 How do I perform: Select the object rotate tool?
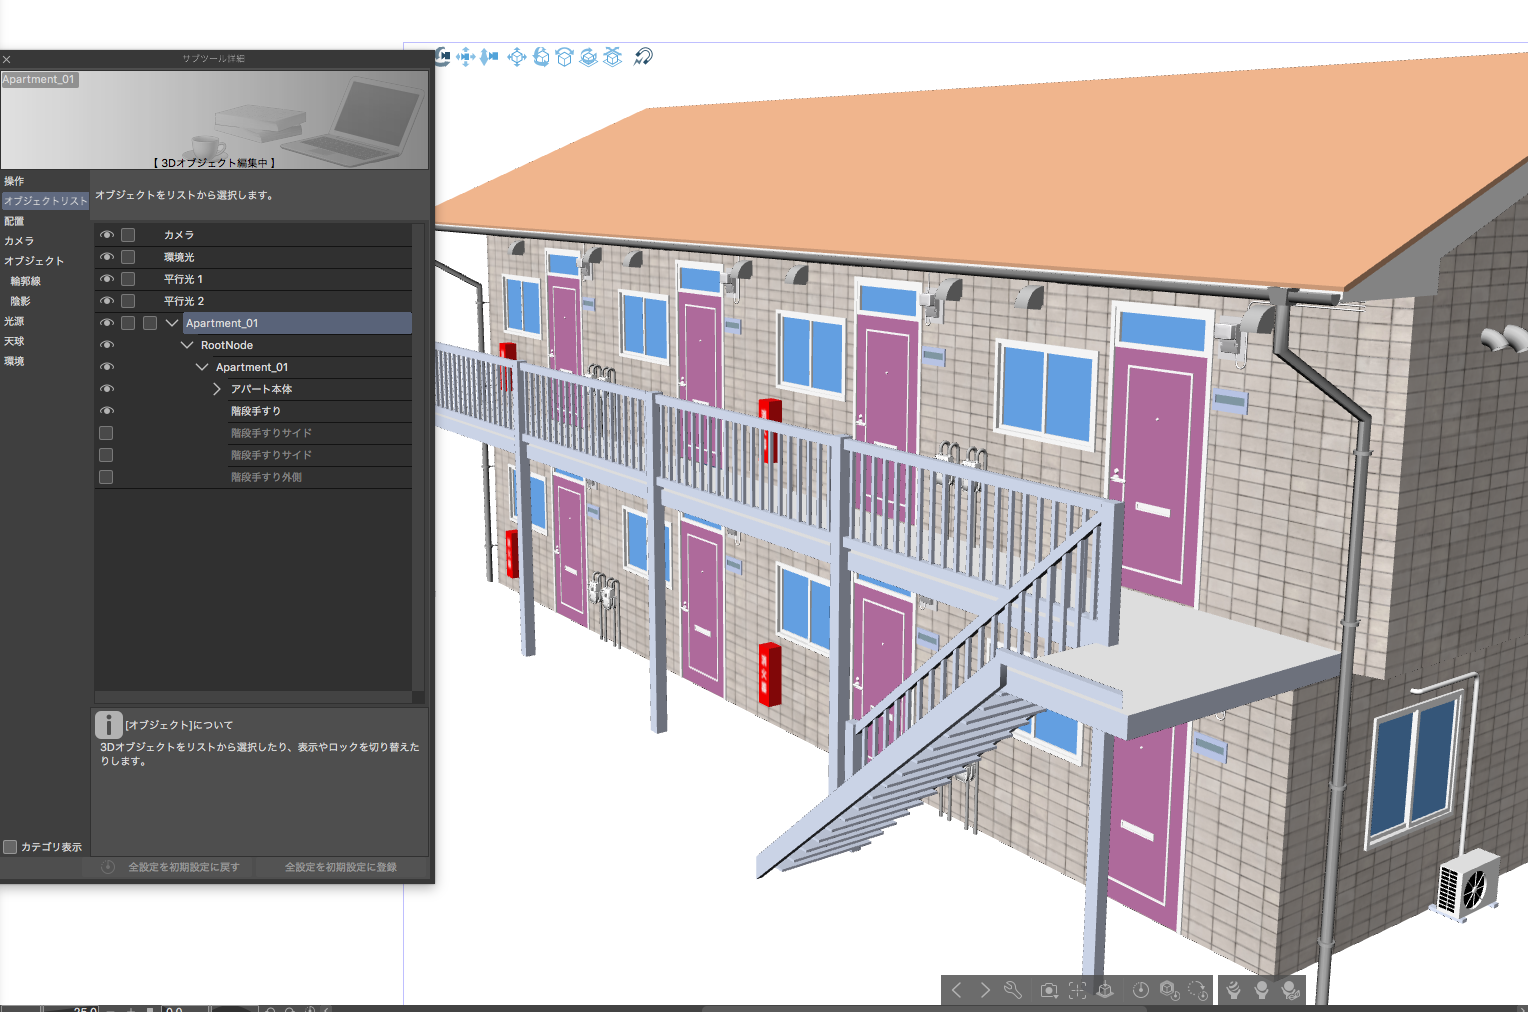pyautogui.click(x=541, y=57)
